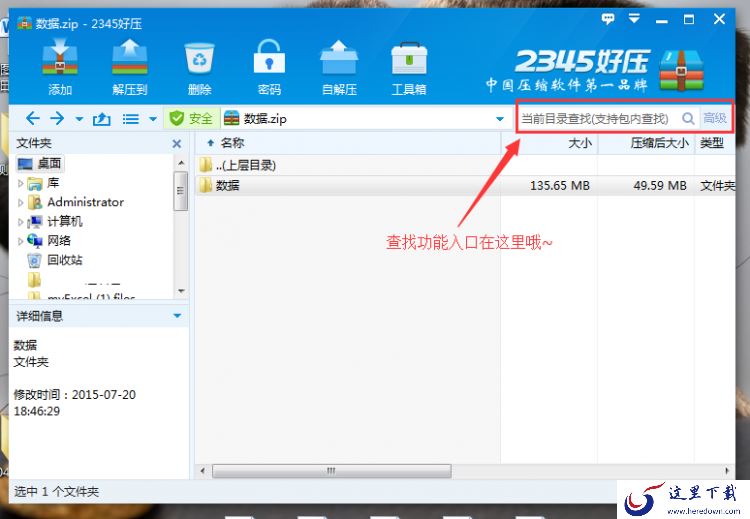This screenshot has width=750, height=519.
Task: Click the 选中 1 个文件夹 status text
Action: tap(56, 492)
